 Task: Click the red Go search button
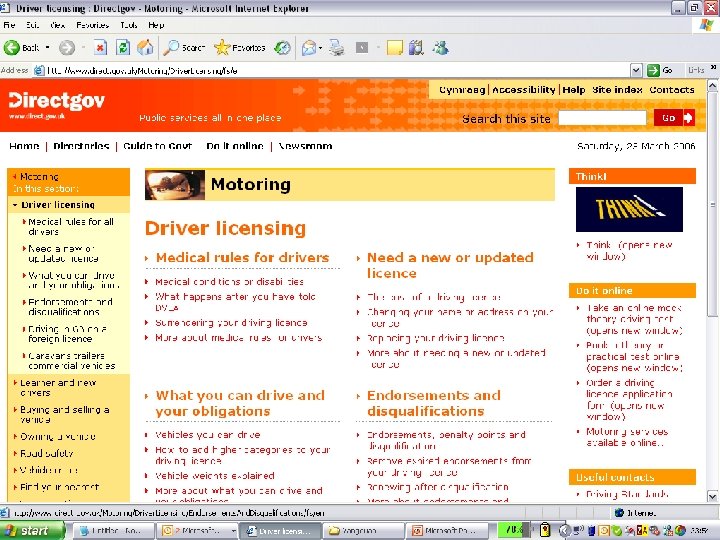point(674,118)
